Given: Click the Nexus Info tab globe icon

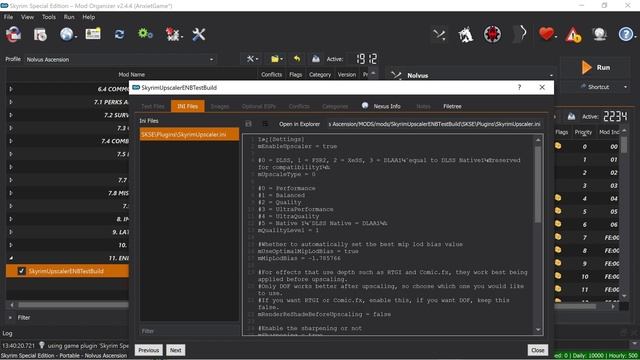Looking at the screenshot, I should click(x=365, y=106).
